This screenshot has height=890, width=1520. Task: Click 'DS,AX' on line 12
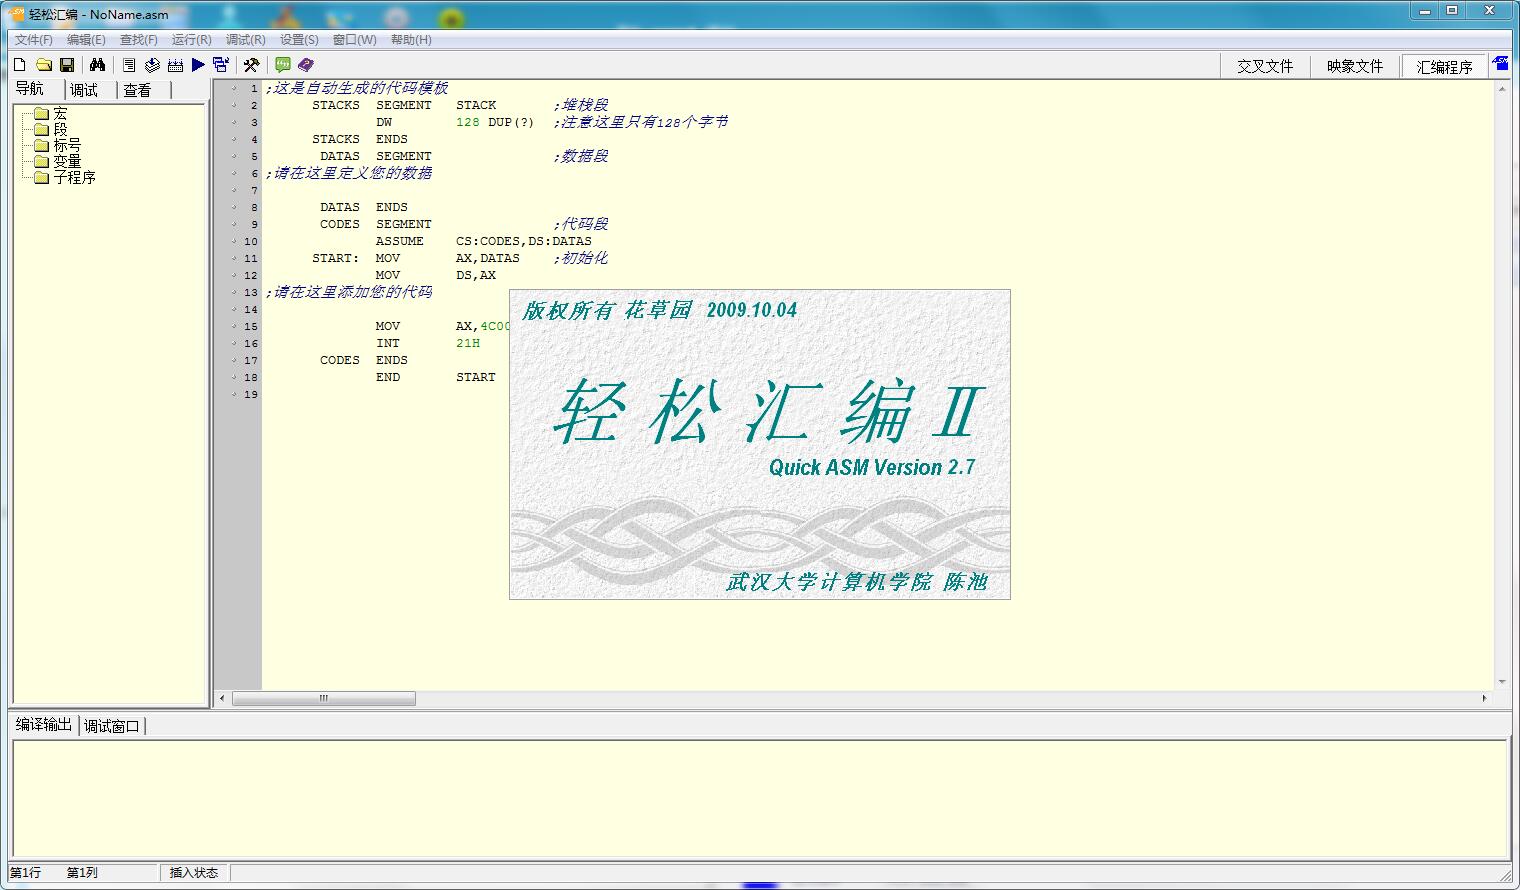click(476, 275)
